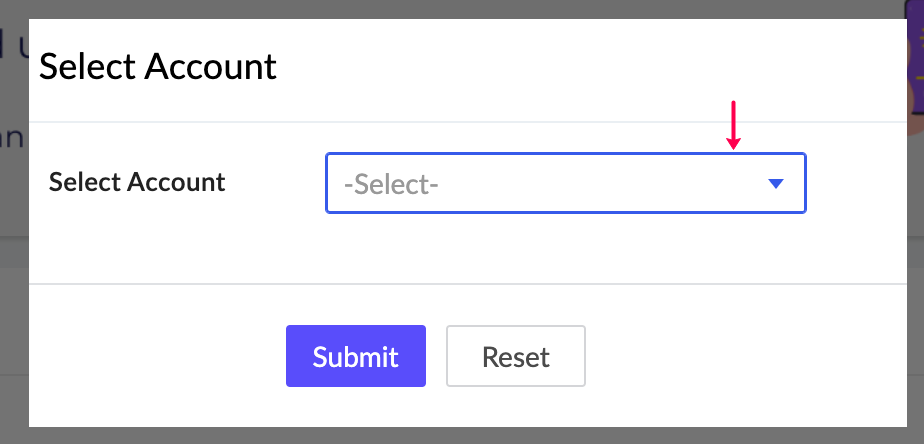
Task: Reset the account selection form
Action: click(516, 356)
